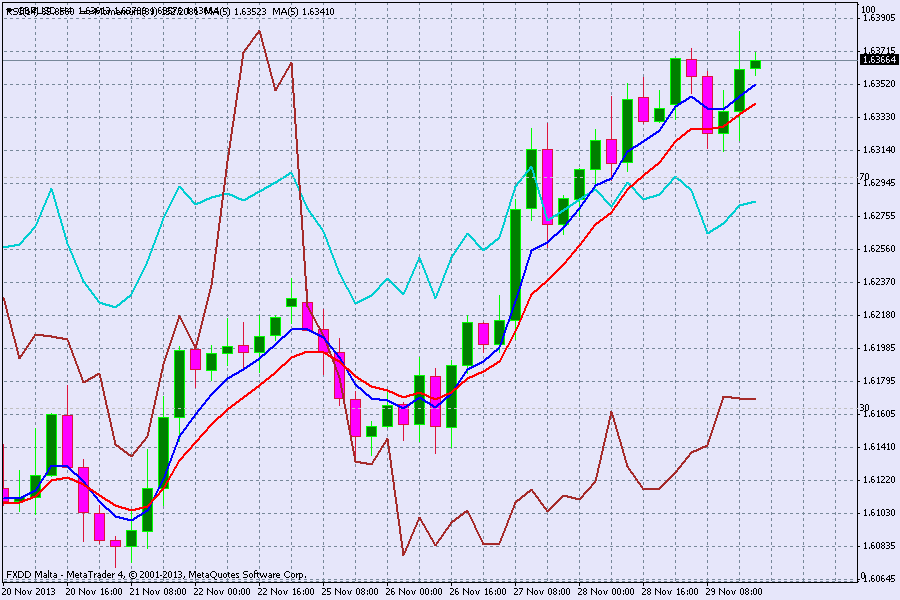The height and width of the screenshot is (600, 900).
Task: Click the level 100 label at top right
Action: [x=868, y=9]
